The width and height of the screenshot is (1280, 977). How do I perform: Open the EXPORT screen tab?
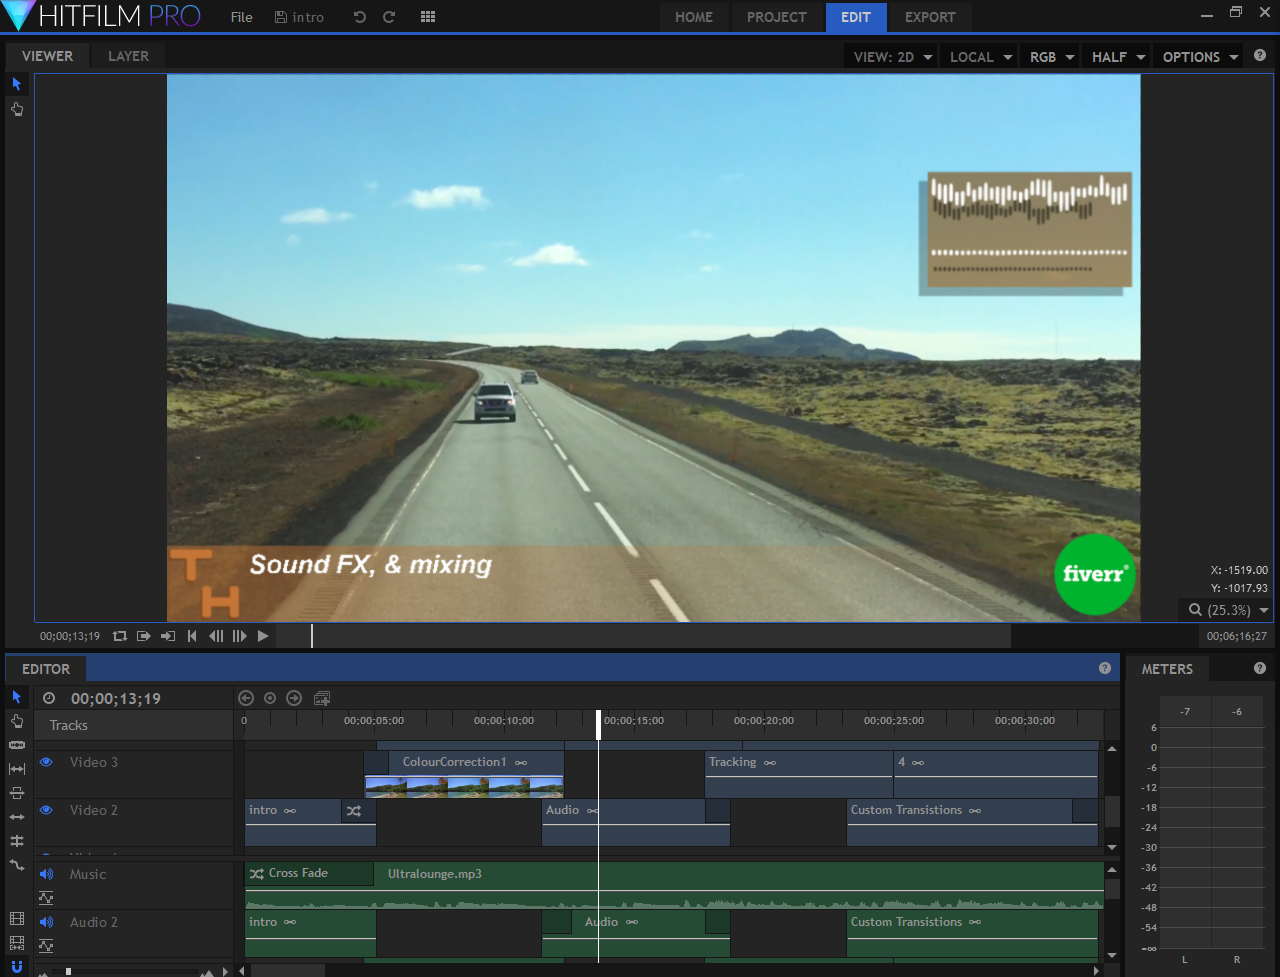tap(930, 17)
